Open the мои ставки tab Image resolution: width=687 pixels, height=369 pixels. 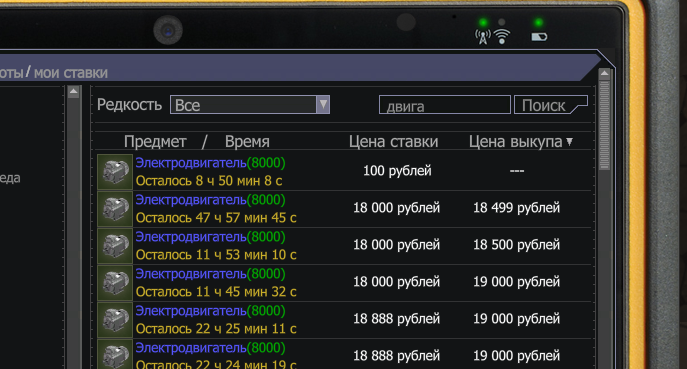(71, 72)
